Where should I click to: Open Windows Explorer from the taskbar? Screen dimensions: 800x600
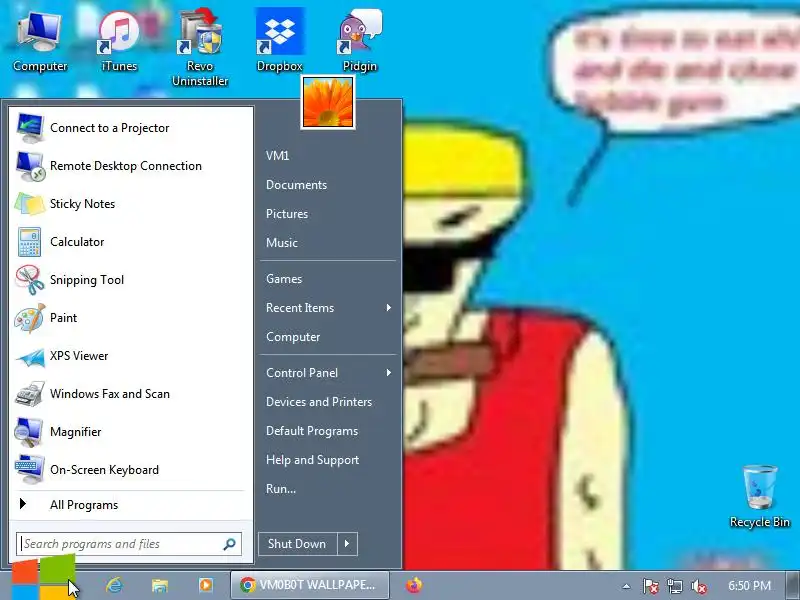pyautogui.click(x=160, y=585)
